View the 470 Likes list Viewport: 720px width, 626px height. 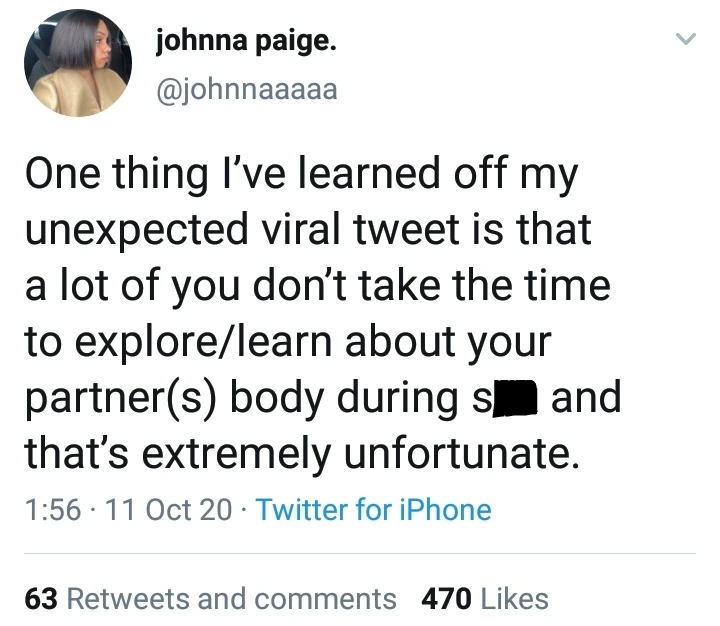pyautogui.click(x=485, y=598)
